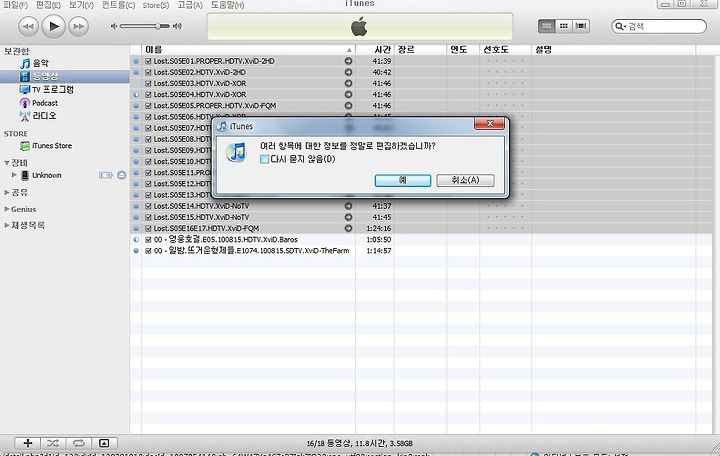Switch to Cover Flow view icon

pyautogui.click(x=581, y=26)
